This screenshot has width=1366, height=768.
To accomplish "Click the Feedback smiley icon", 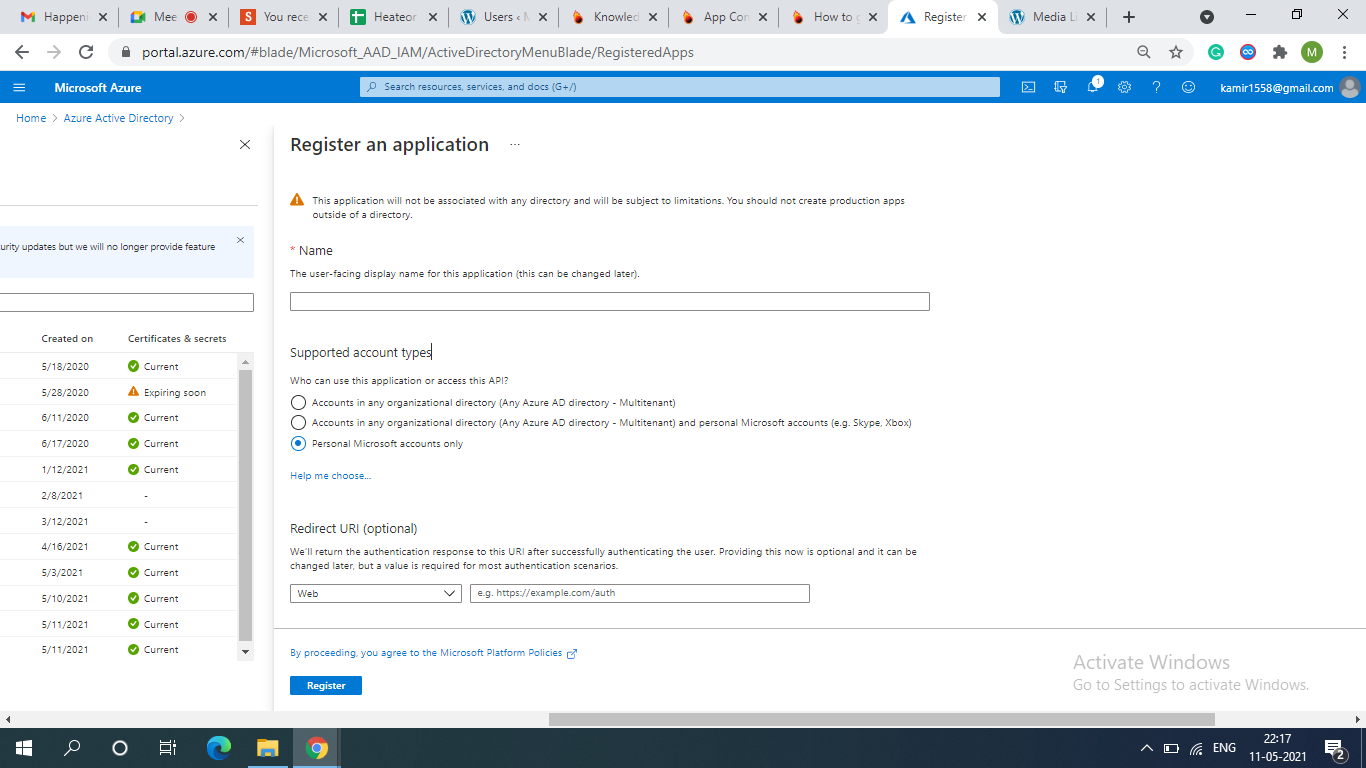I will click(1189, 87).
